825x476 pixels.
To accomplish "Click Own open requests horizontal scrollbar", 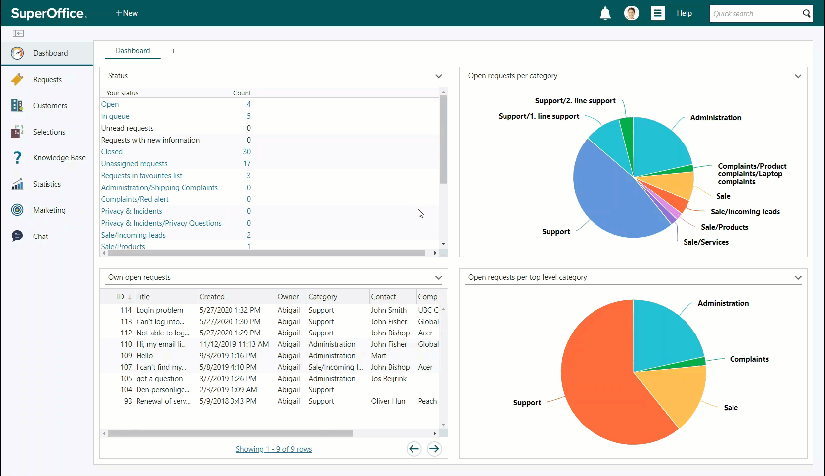I will 230,433.
